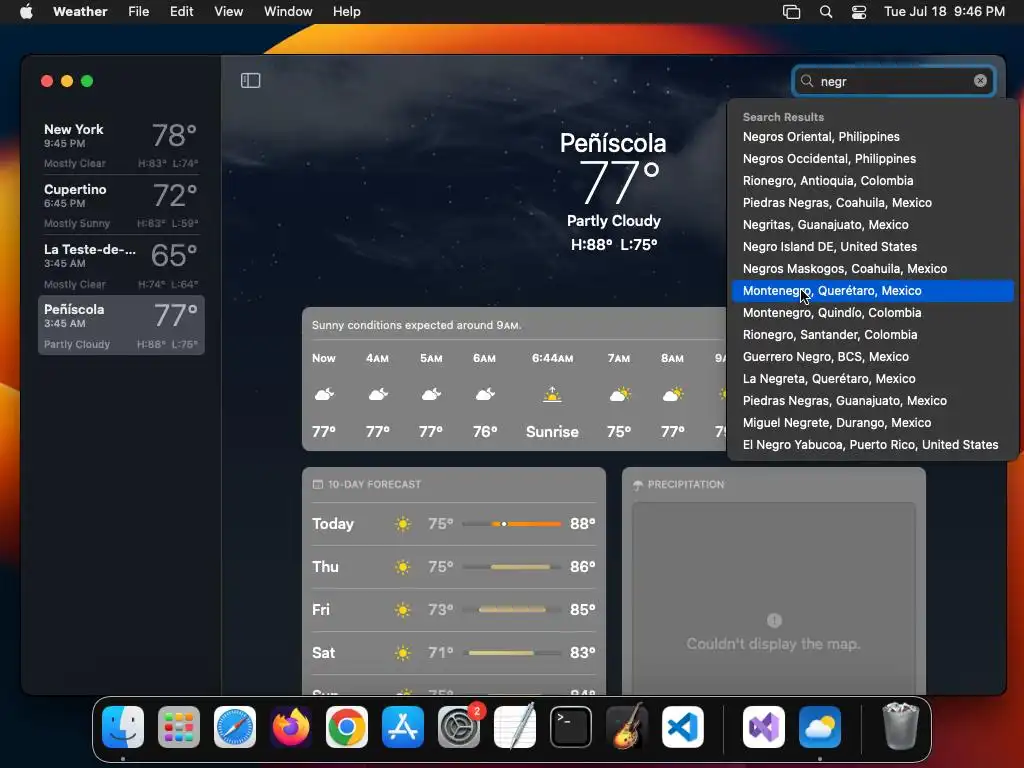Select Peñíscola in the sidebar

tap(121, 325)
